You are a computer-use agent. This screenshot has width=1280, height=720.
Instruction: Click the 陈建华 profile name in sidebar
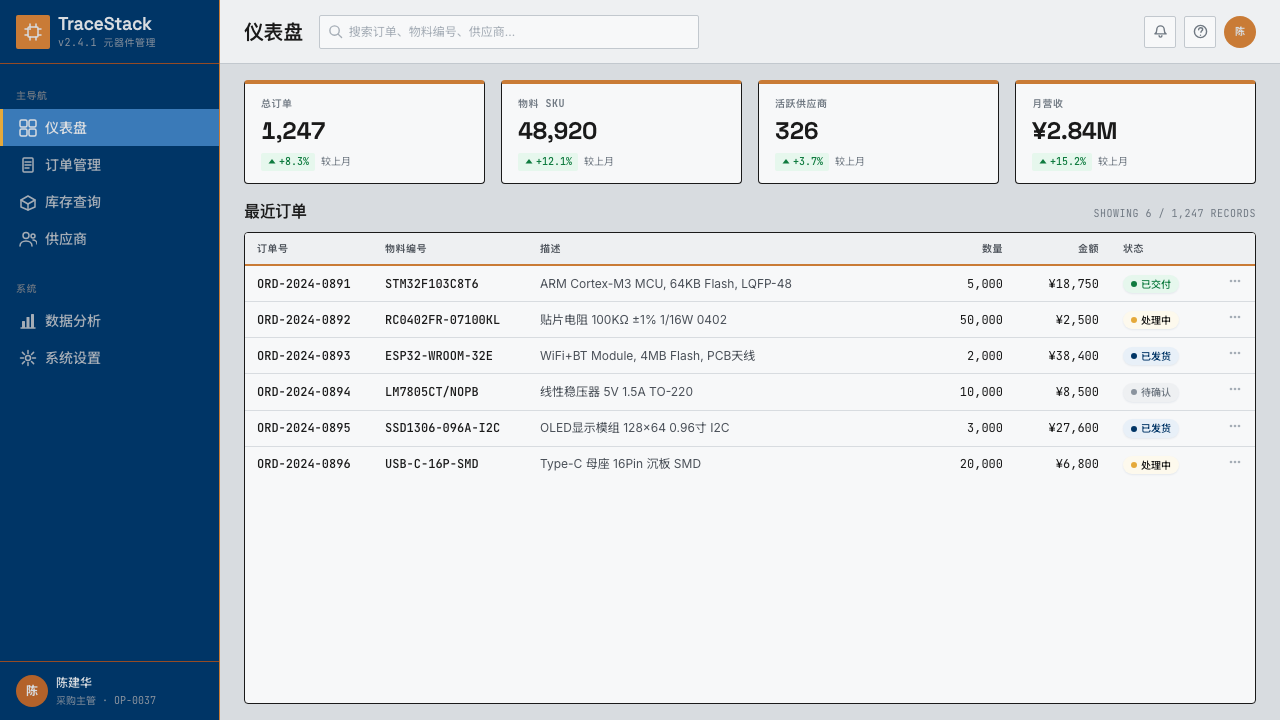pyautogui.click(x=74, y=683)
